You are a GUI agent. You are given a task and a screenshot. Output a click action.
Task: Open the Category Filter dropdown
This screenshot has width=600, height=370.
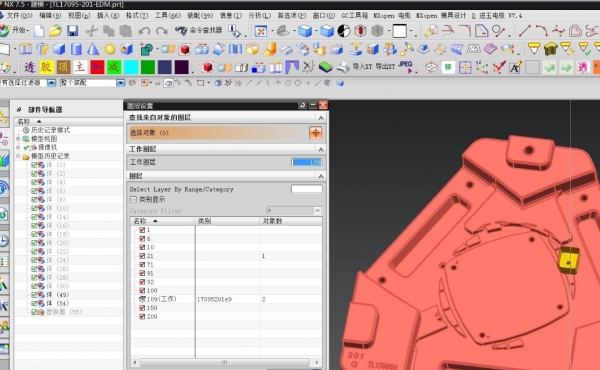(x=317, y=210)
